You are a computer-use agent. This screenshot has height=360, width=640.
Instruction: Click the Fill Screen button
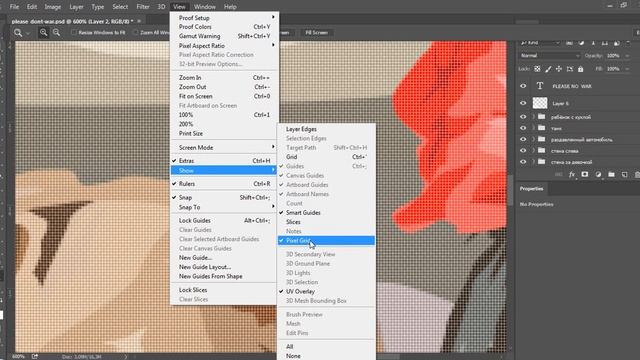(317, 33)
